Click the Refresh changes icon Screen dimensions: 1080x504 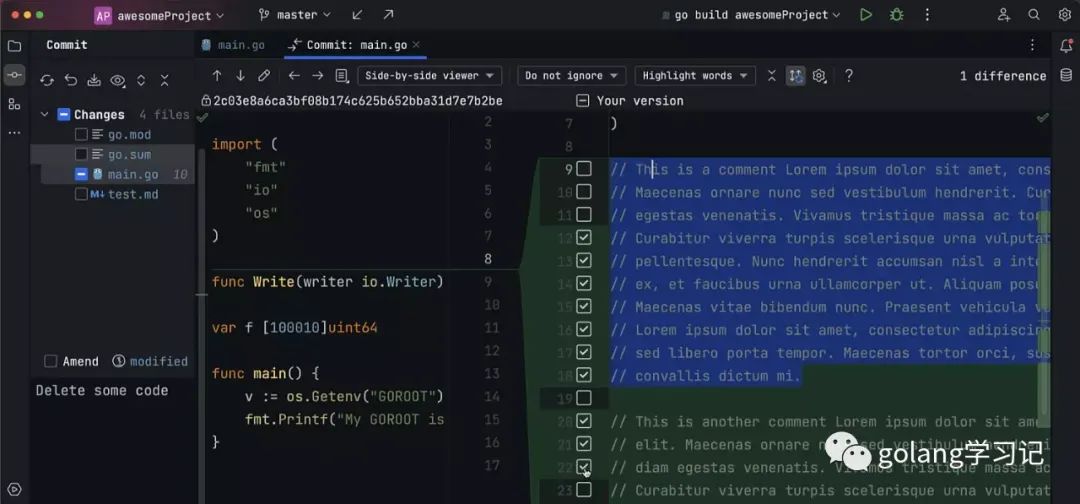47,81
